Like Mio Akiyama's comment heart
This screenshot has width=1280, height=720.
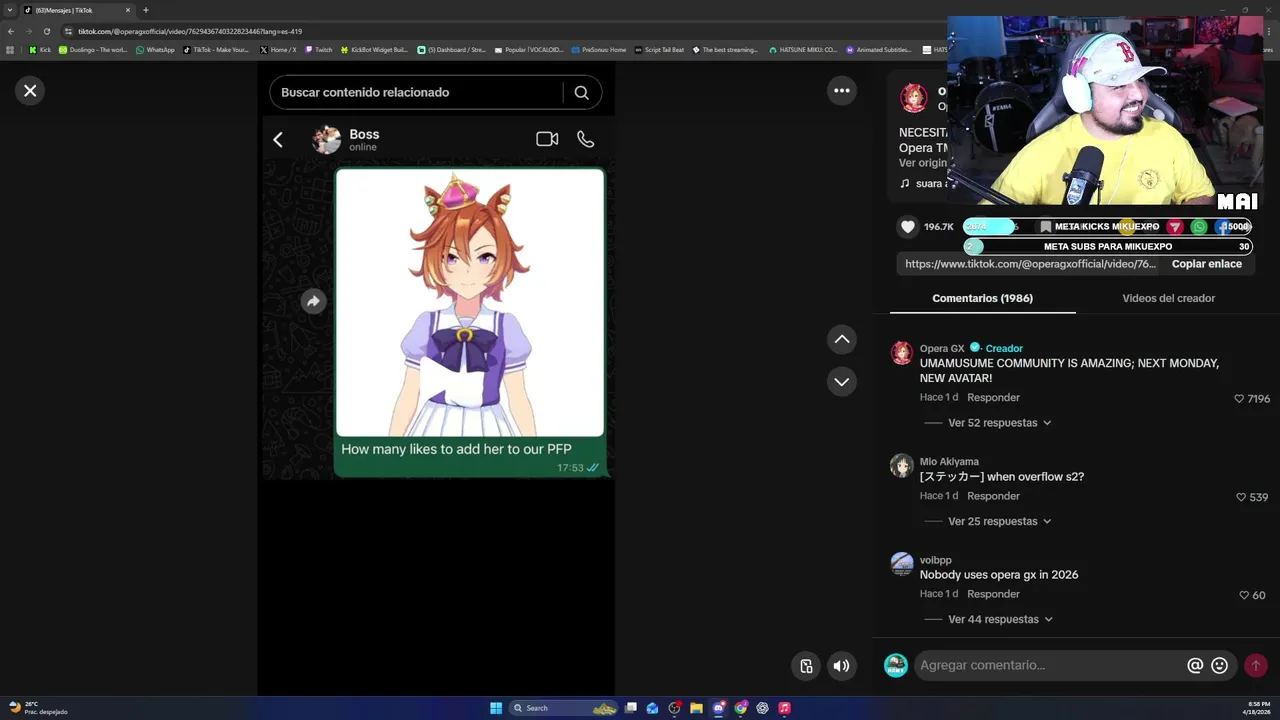point(1241,497)
